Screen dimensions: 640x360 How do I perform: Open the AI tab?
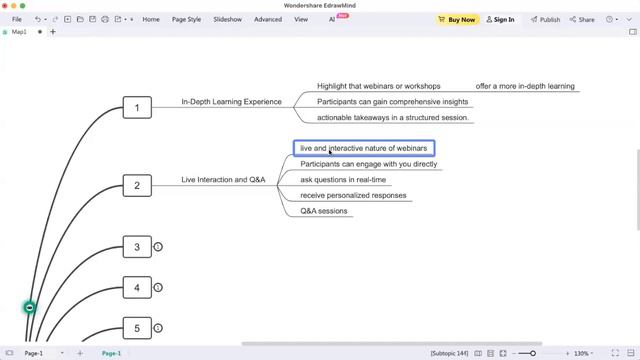click(x=332, y=19)
